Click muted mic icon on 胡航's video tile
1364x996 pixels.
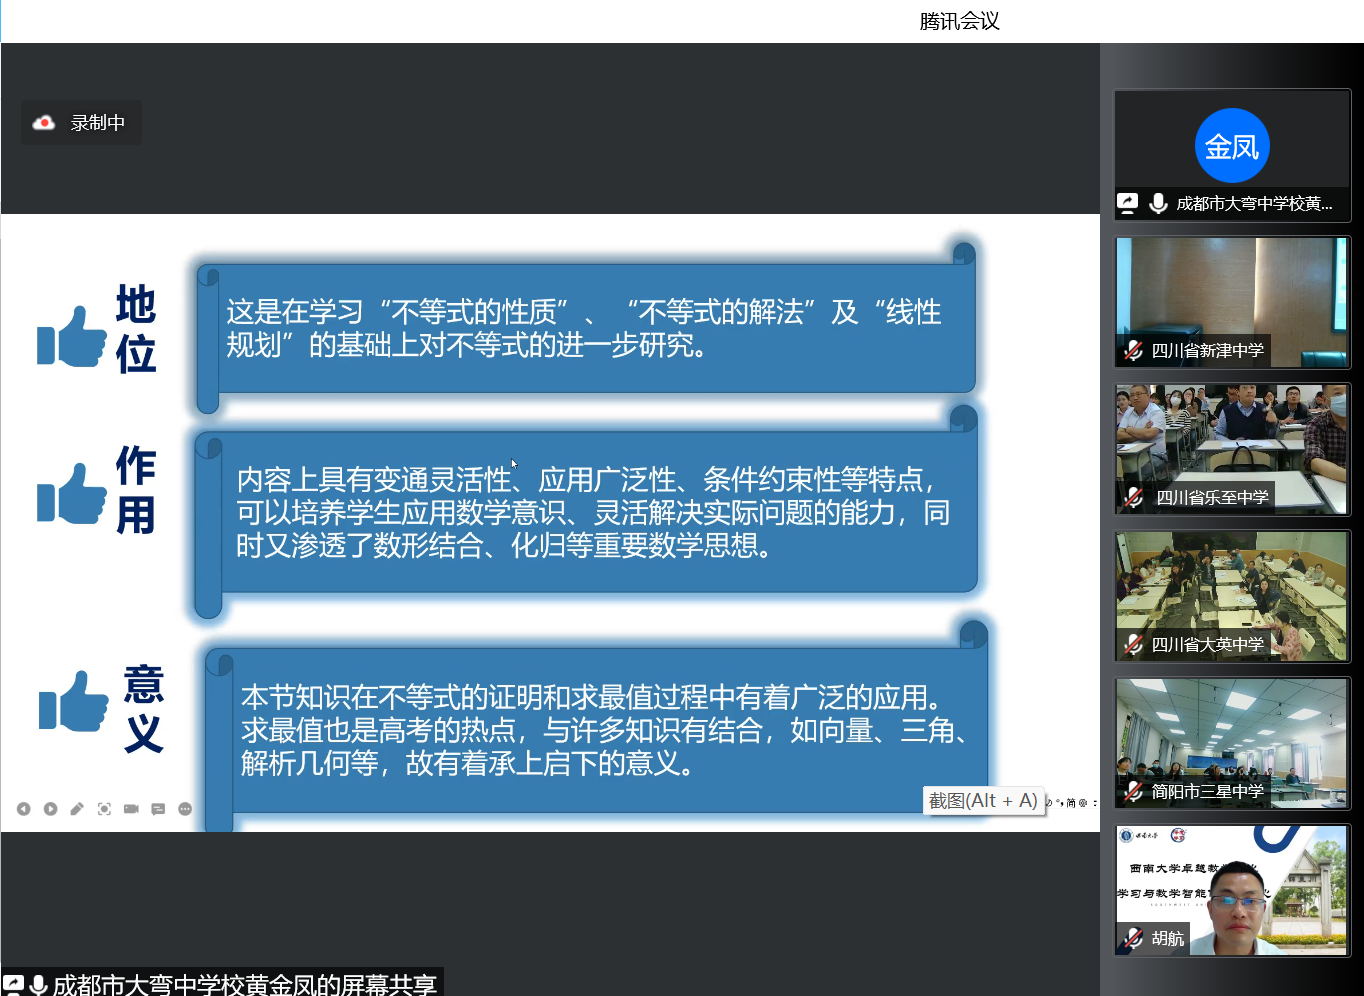click(x=1133, y=939)
